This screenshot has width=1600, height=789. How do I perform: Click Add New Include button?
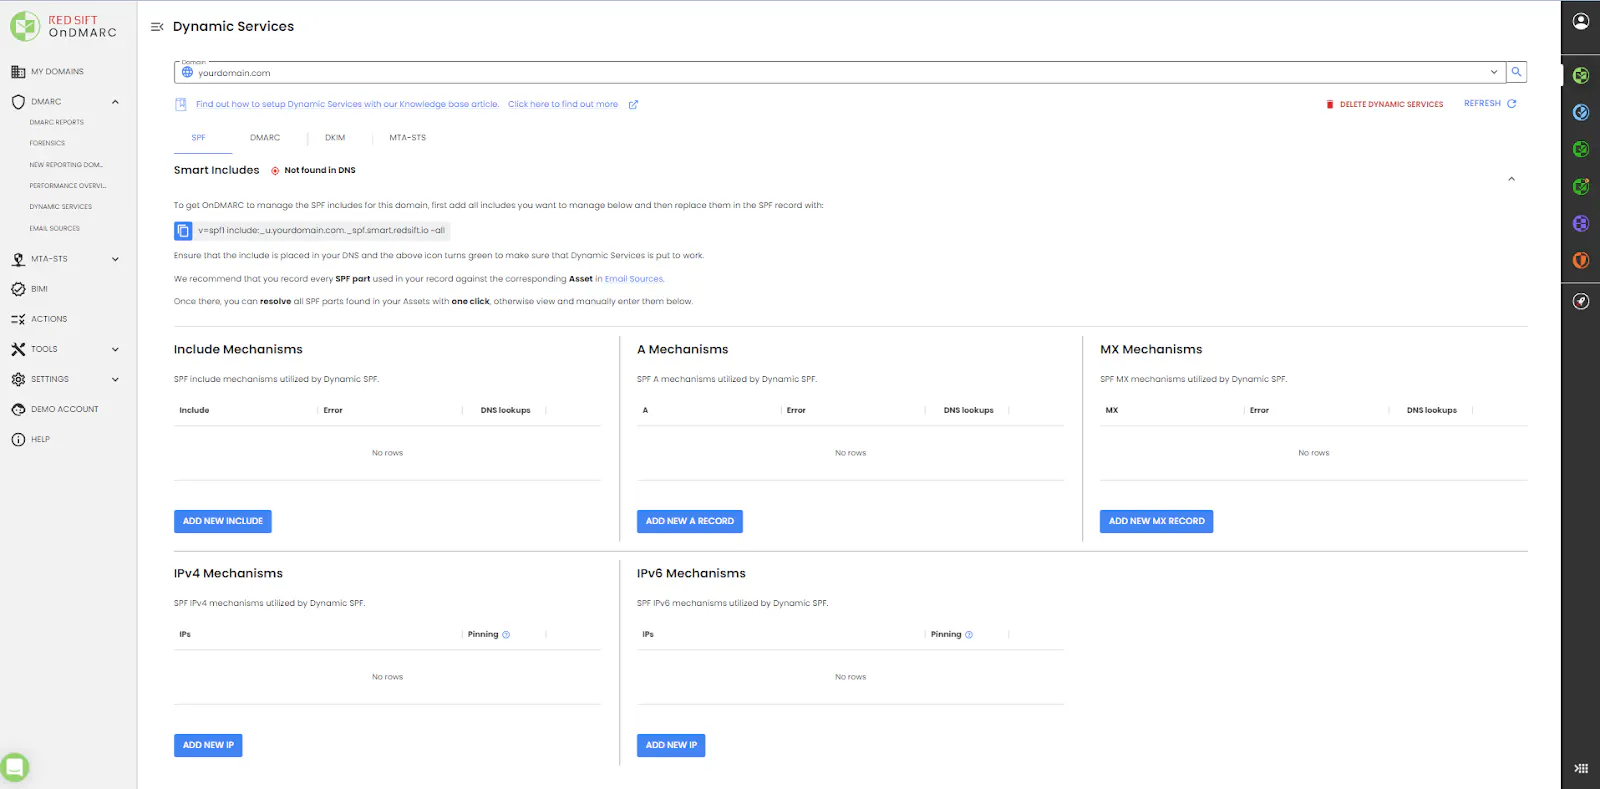[223, 521]
